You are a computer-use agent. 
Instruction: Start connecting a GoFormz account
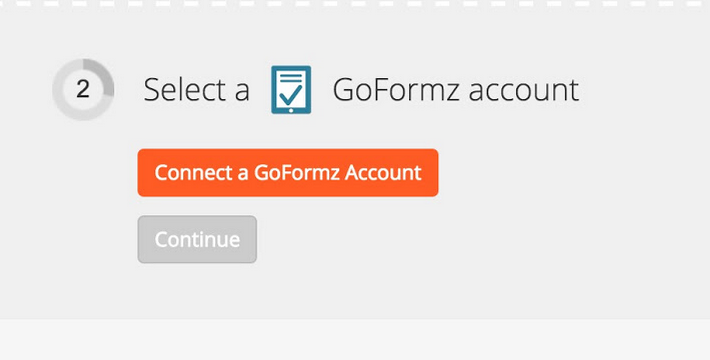pos(288,173)
